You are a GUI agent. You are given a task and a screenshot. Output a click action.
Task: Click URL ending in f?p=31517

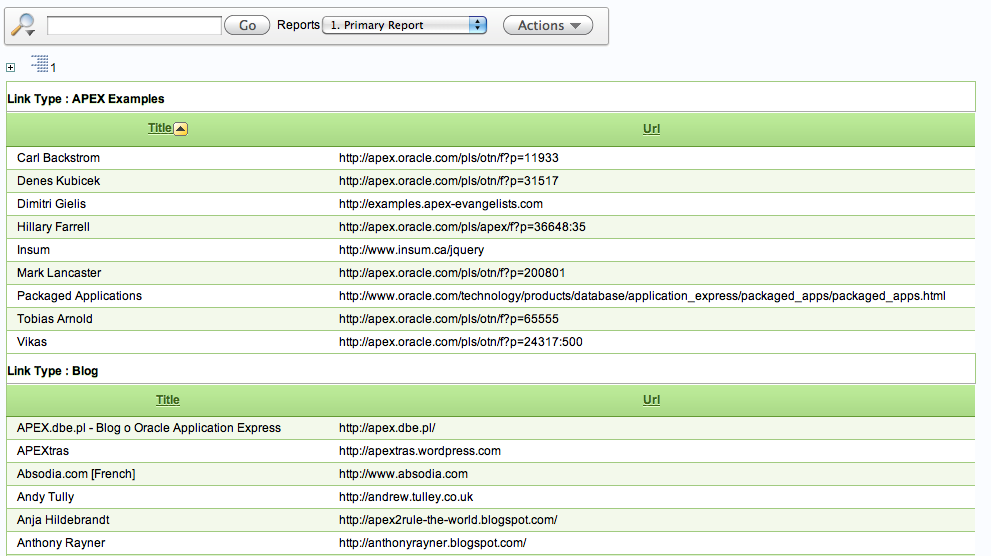(449, 181)
